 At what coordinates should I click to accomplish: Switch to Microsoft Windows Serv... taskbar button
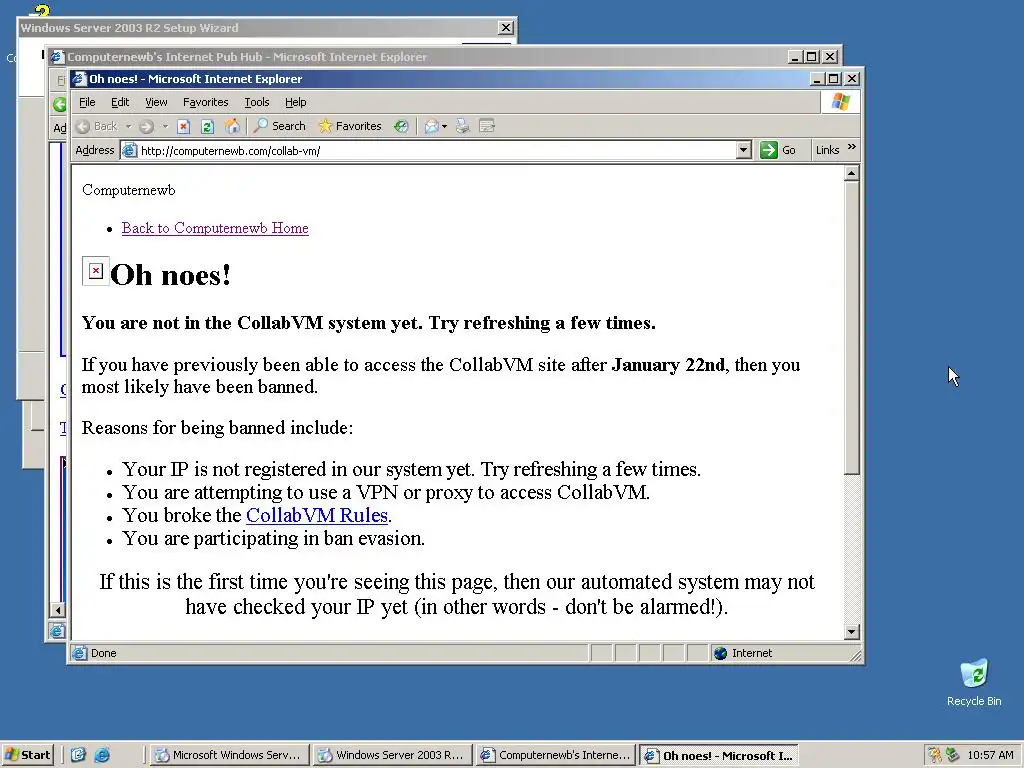(x=228, y=755)
